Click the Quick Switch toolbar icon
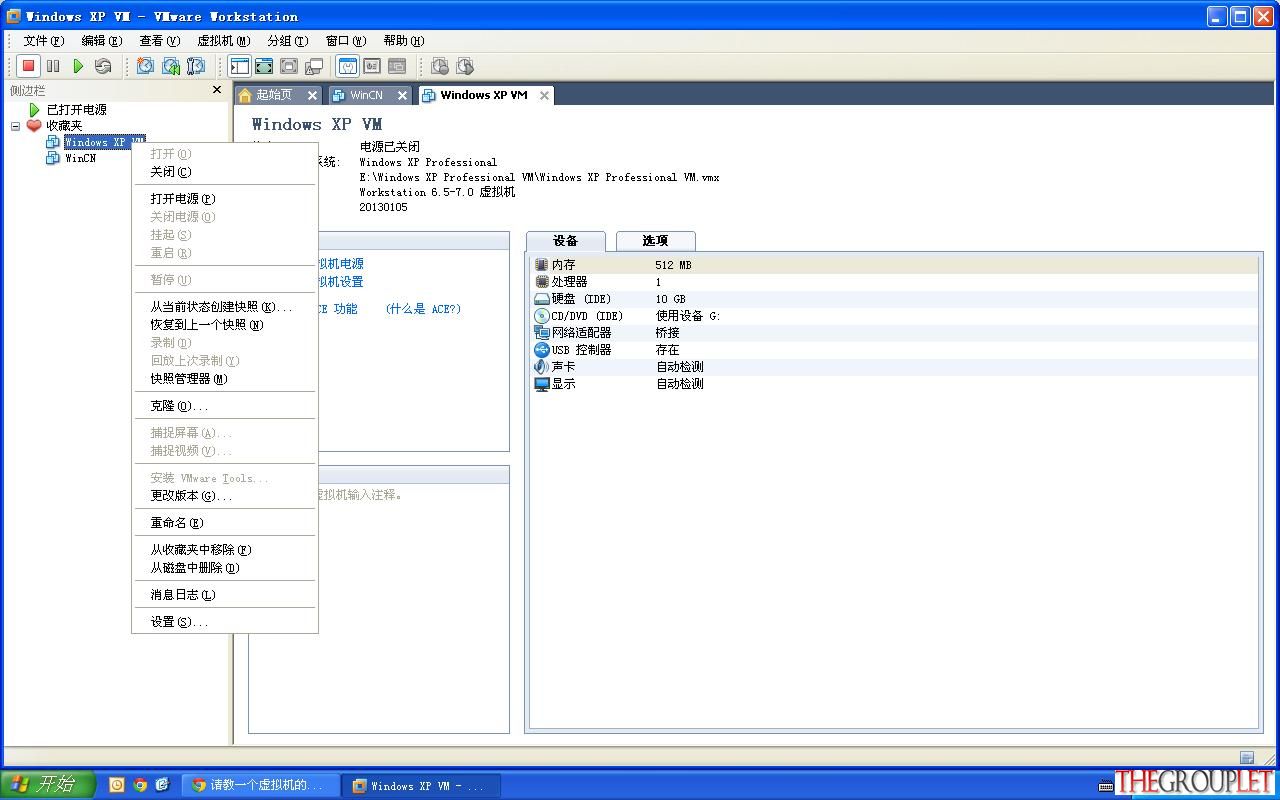Image resolution: width=1280 pixels, height=800 pixels. [264, 66]
